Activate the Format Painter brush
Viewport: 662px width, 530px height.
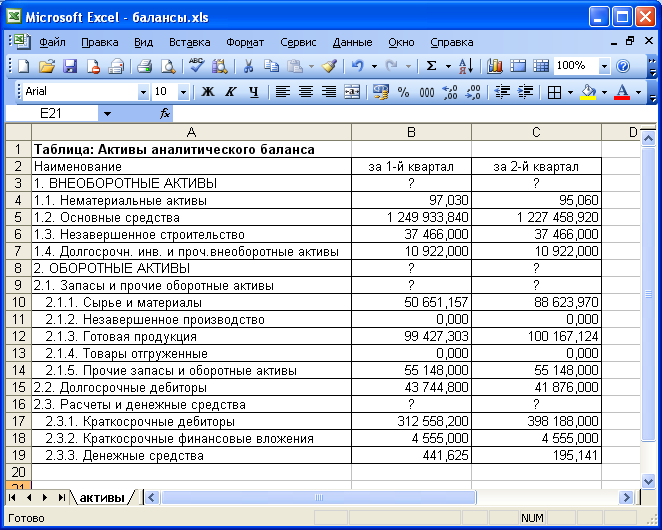[x=329, y=66]
